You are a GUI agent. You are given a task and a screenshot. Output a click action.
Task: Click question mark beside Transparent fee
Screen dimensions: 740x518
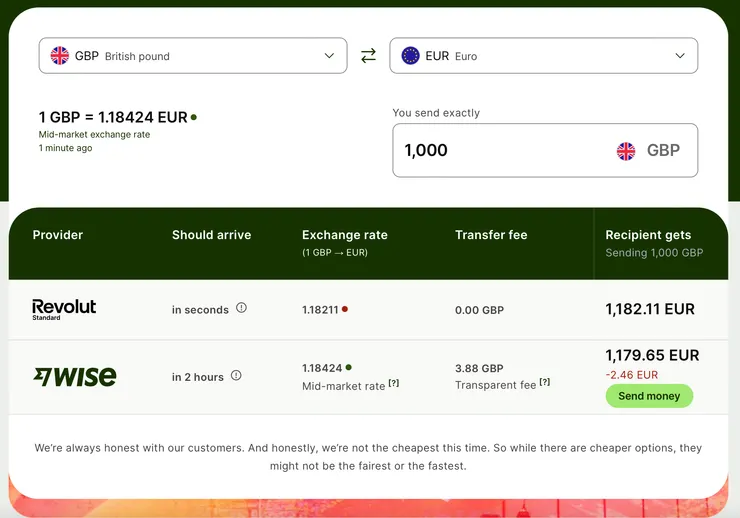click(x=545, y=382)
